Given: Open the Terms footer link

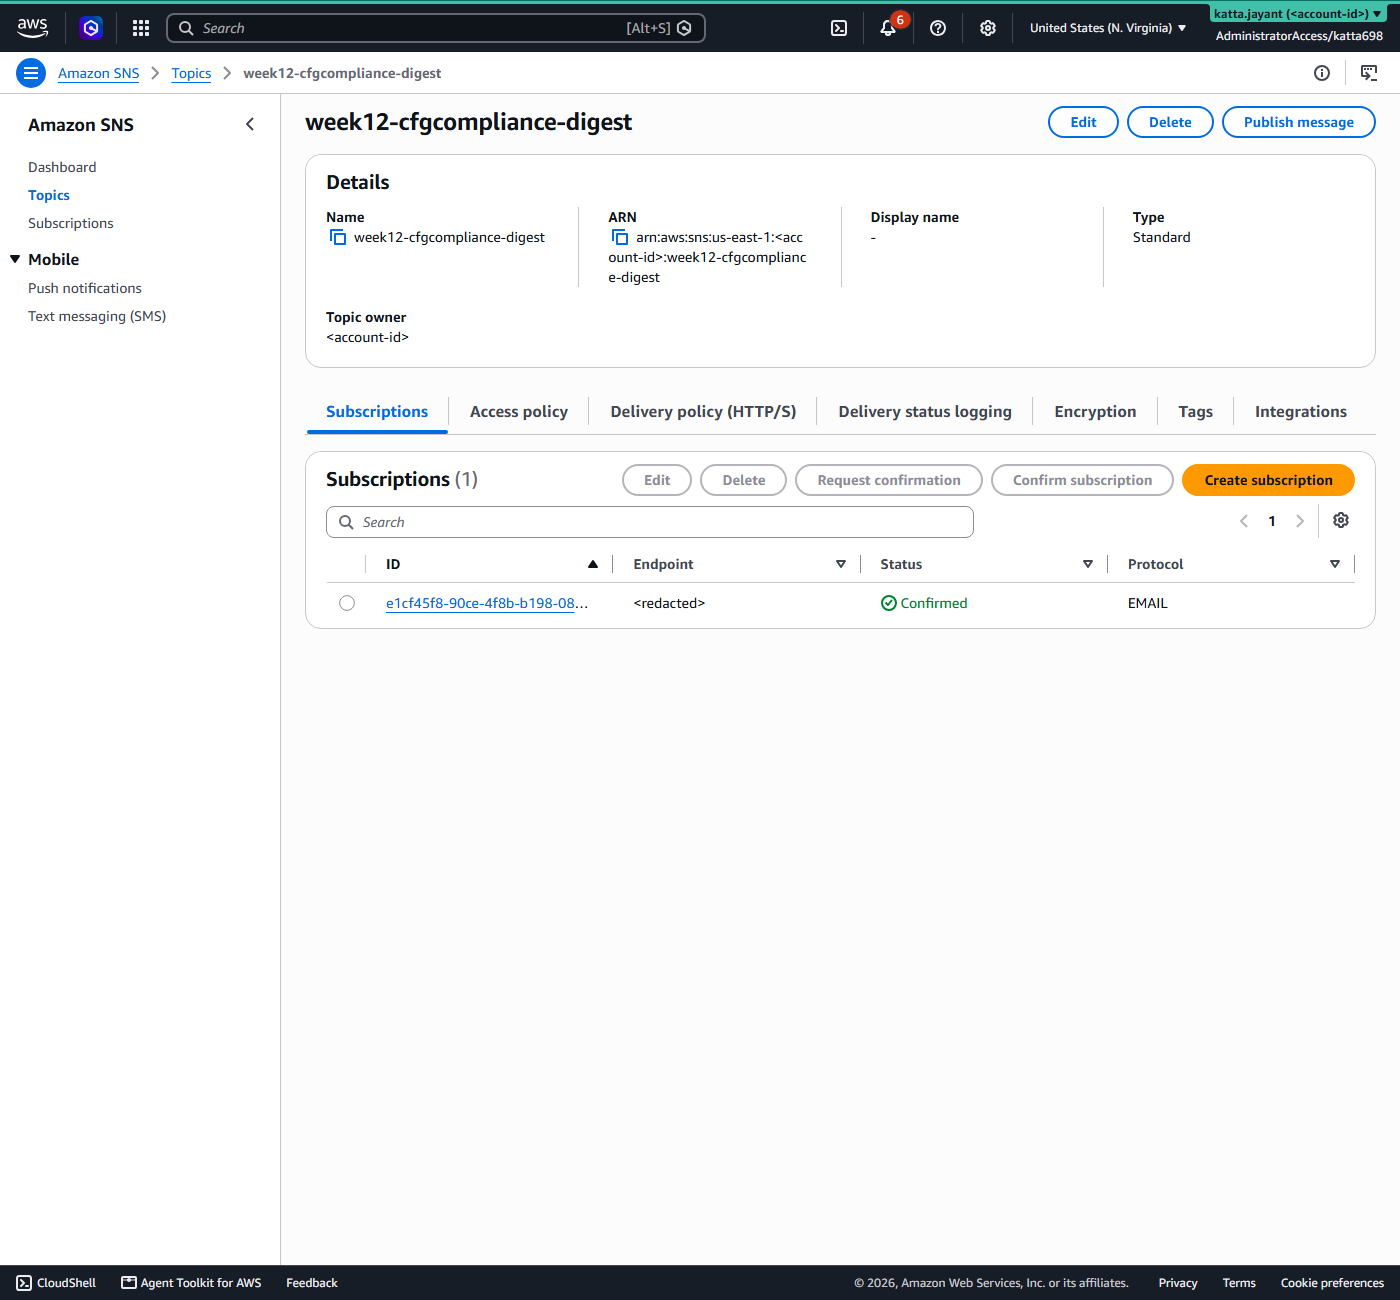Looking at the screenshot, I should tap(1239, 1283).
